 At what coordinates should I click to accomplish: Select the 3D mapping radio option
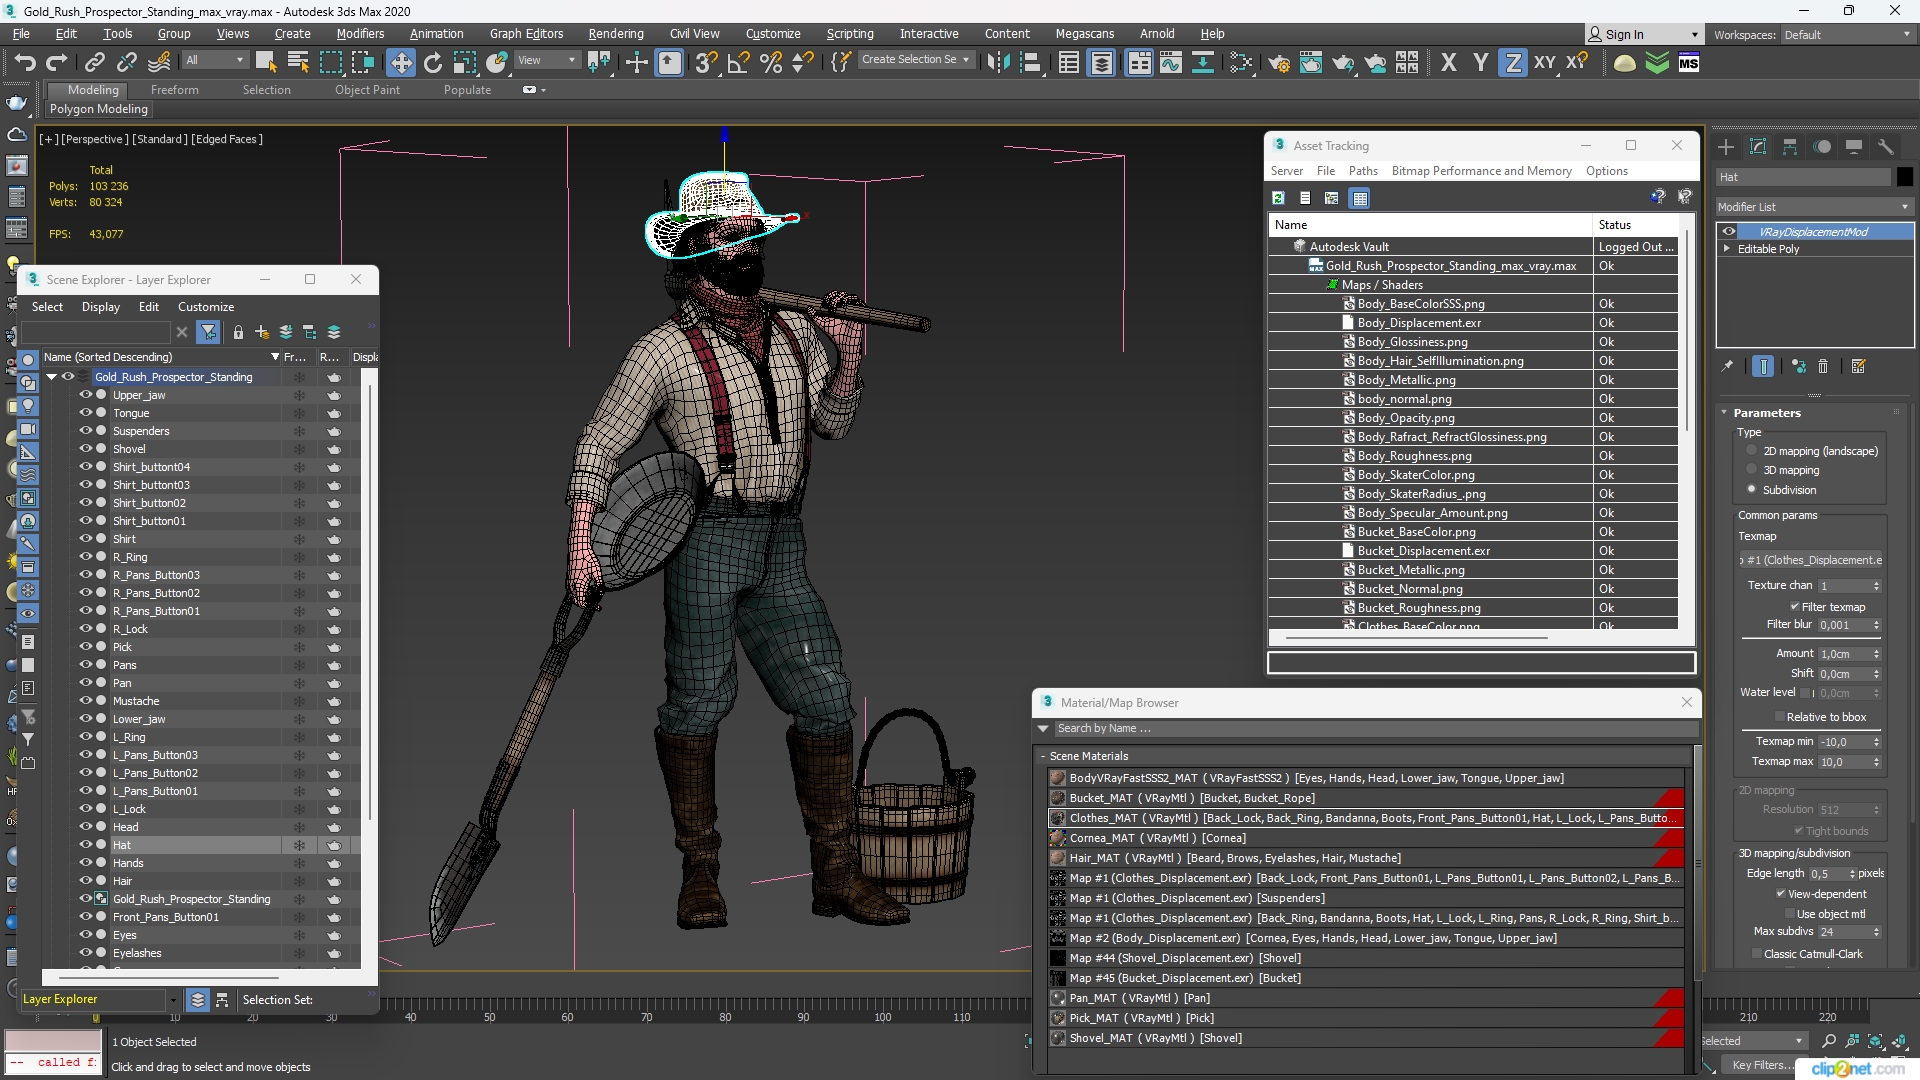[x=1751, y=470]
